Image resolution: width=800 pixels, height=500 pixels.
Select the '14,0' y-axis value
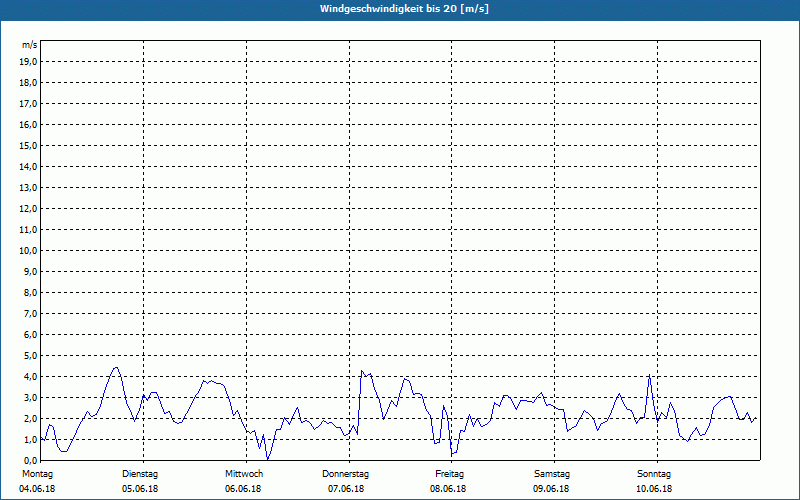click(x=29, y=166)
